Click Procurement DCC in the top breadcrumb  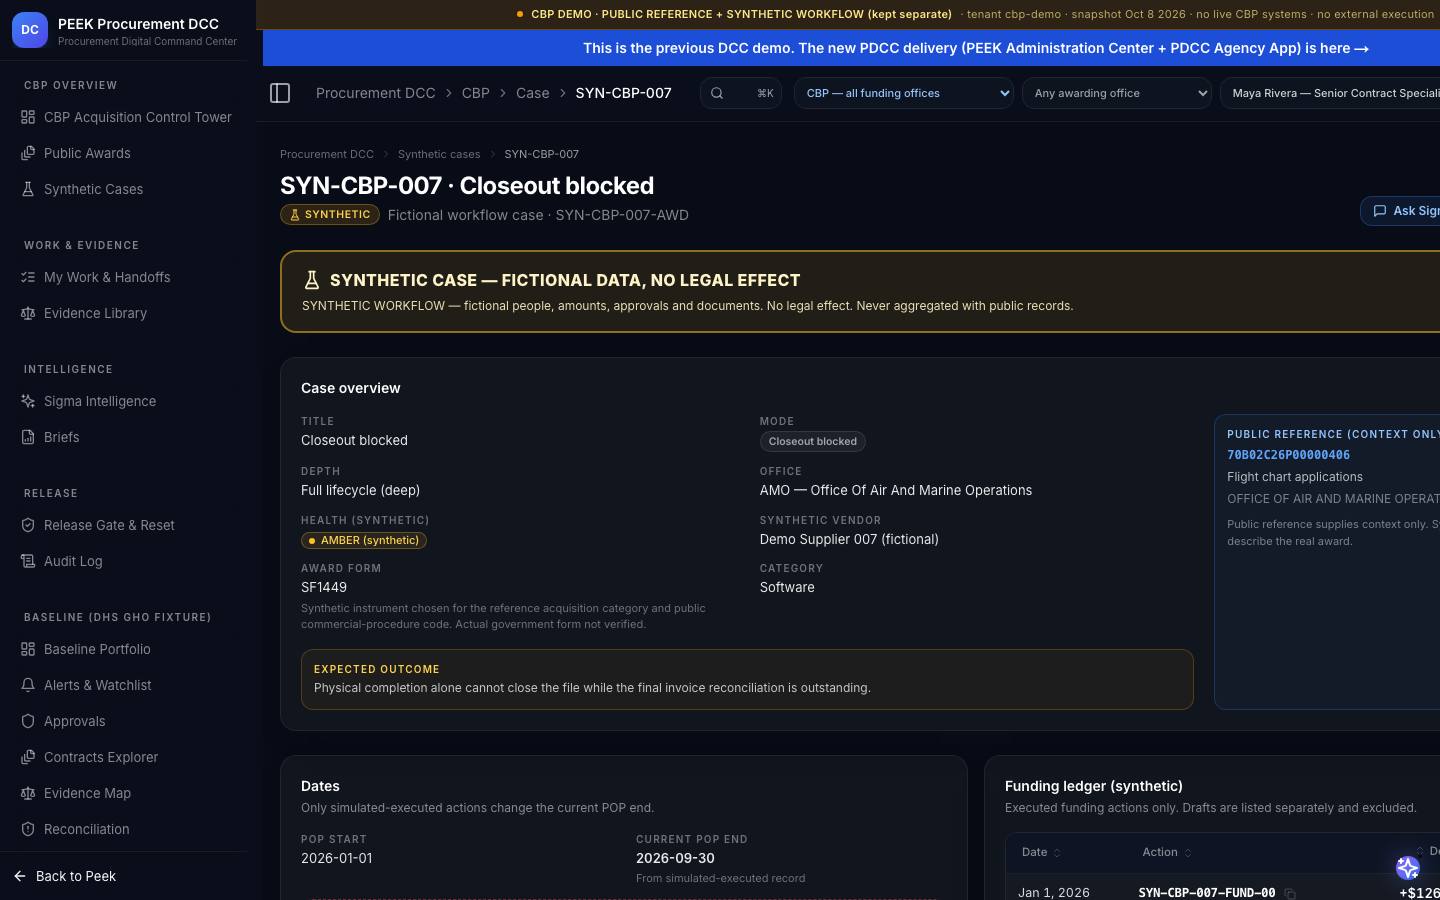point(376,93)
